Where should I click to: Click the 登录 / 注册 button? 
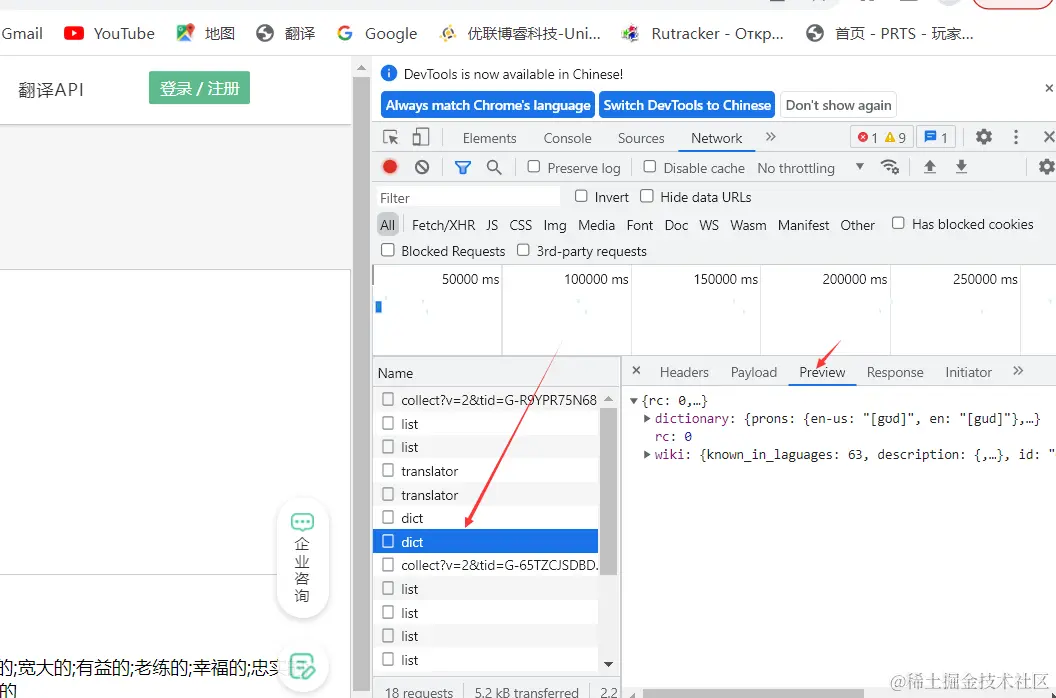(199, 88)
